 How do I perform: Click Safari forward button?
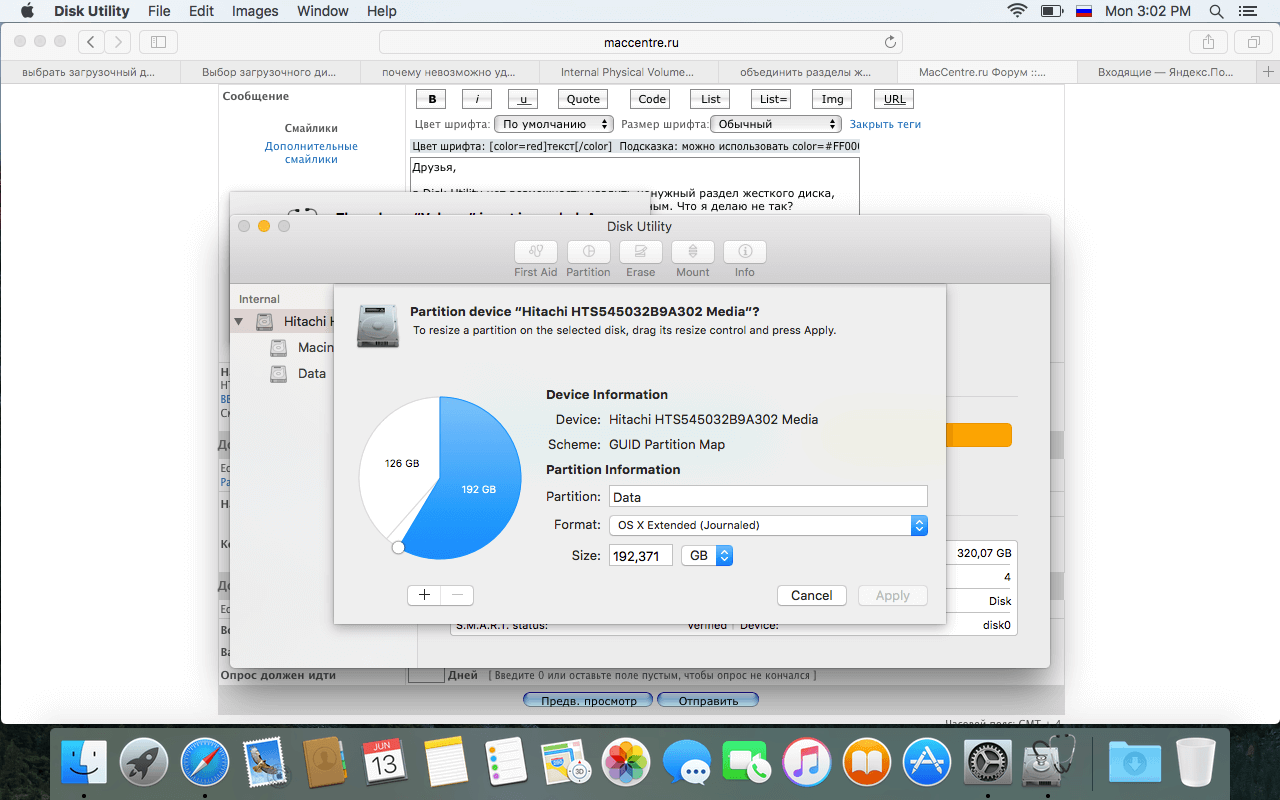pyautogui.click(x=119, y=41)
